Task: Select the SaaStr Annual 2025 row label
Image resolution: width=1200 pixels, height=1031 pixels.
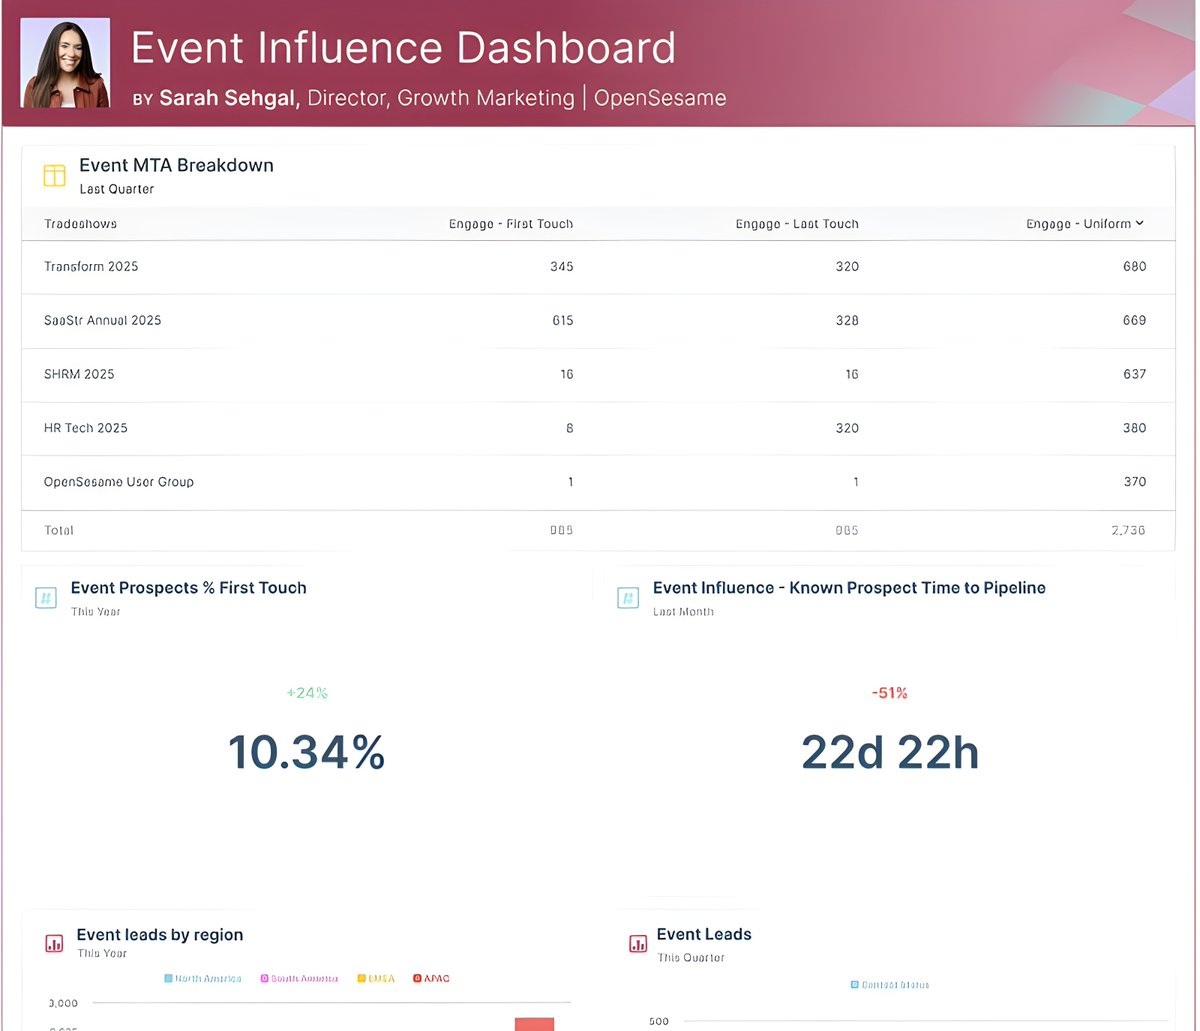Action: click(103, 321)
